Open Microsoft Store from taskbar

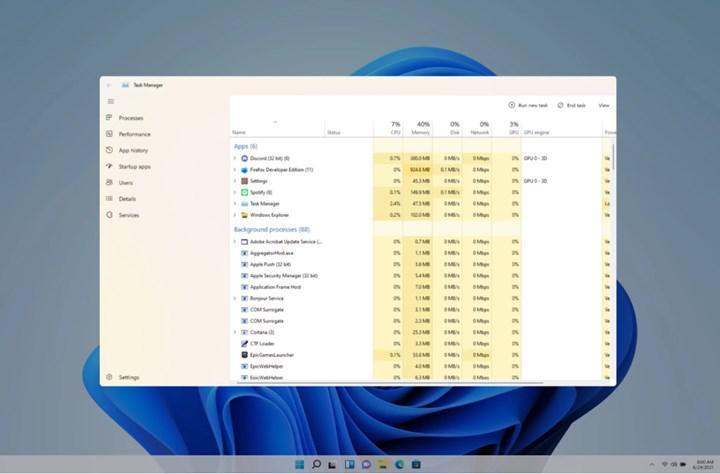pos(416,464)
